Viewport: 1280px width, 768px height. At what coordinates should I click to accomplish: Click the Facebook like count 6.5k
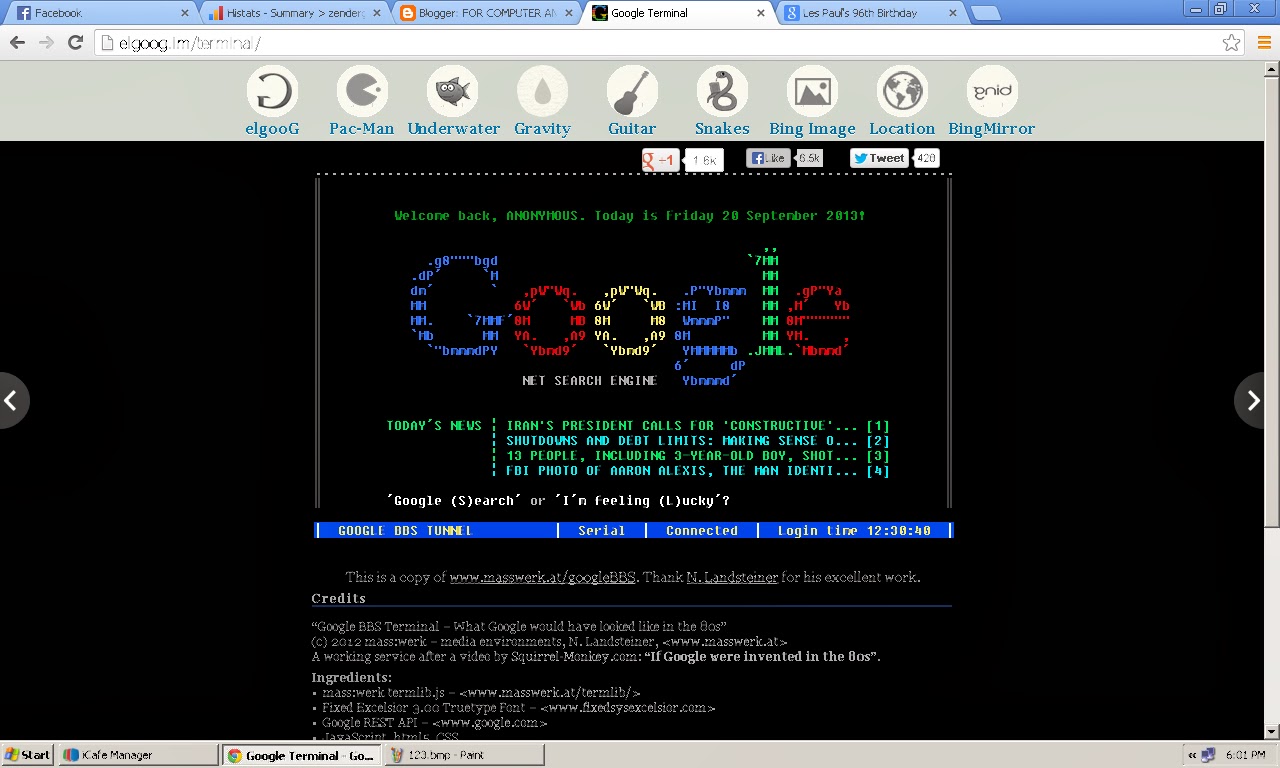coord(809,158)
